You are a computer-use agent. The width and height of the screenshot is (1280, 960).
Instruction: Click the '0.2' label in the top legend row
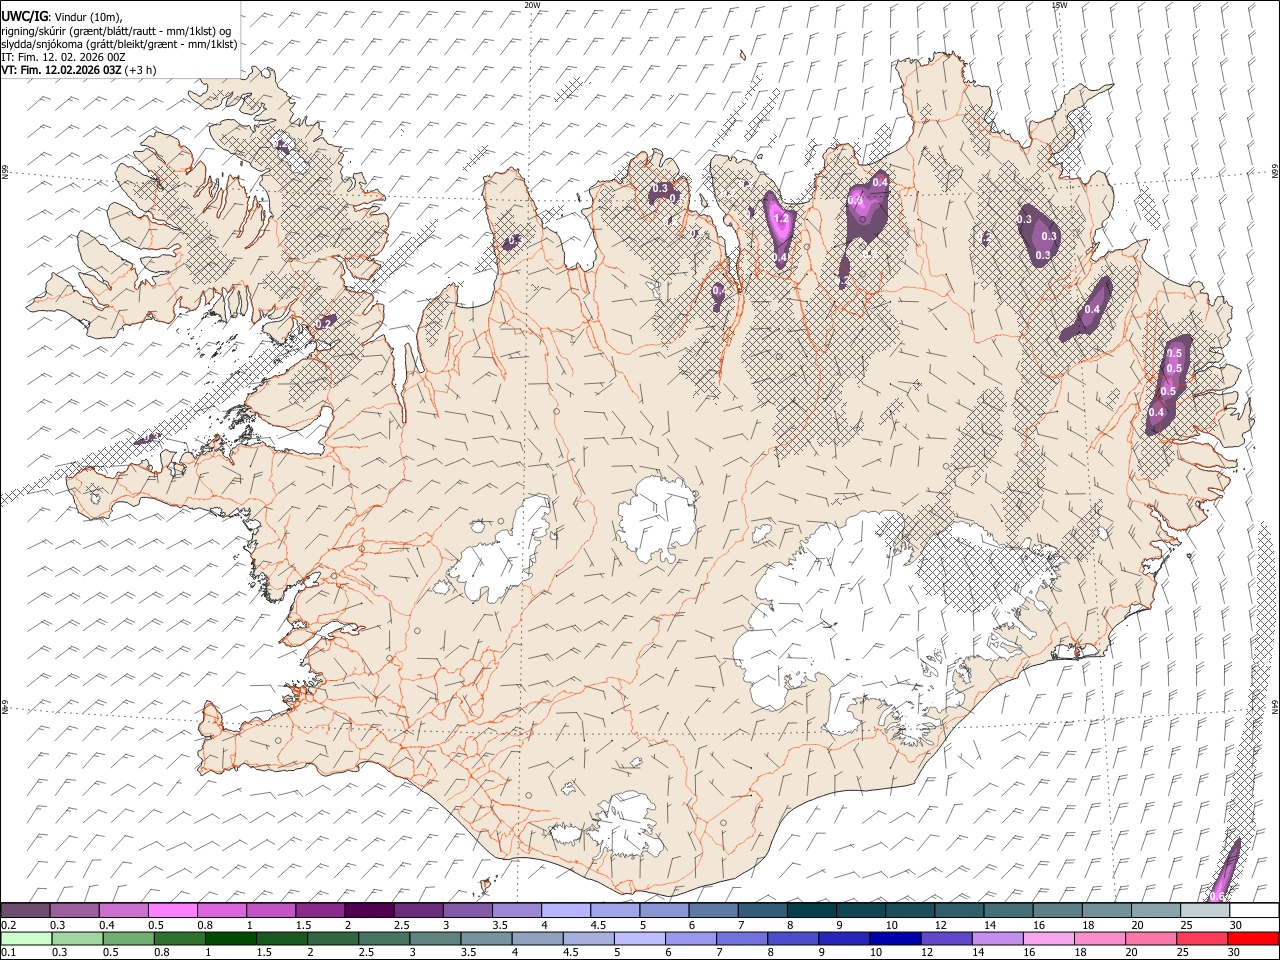(x=8, y=925)
